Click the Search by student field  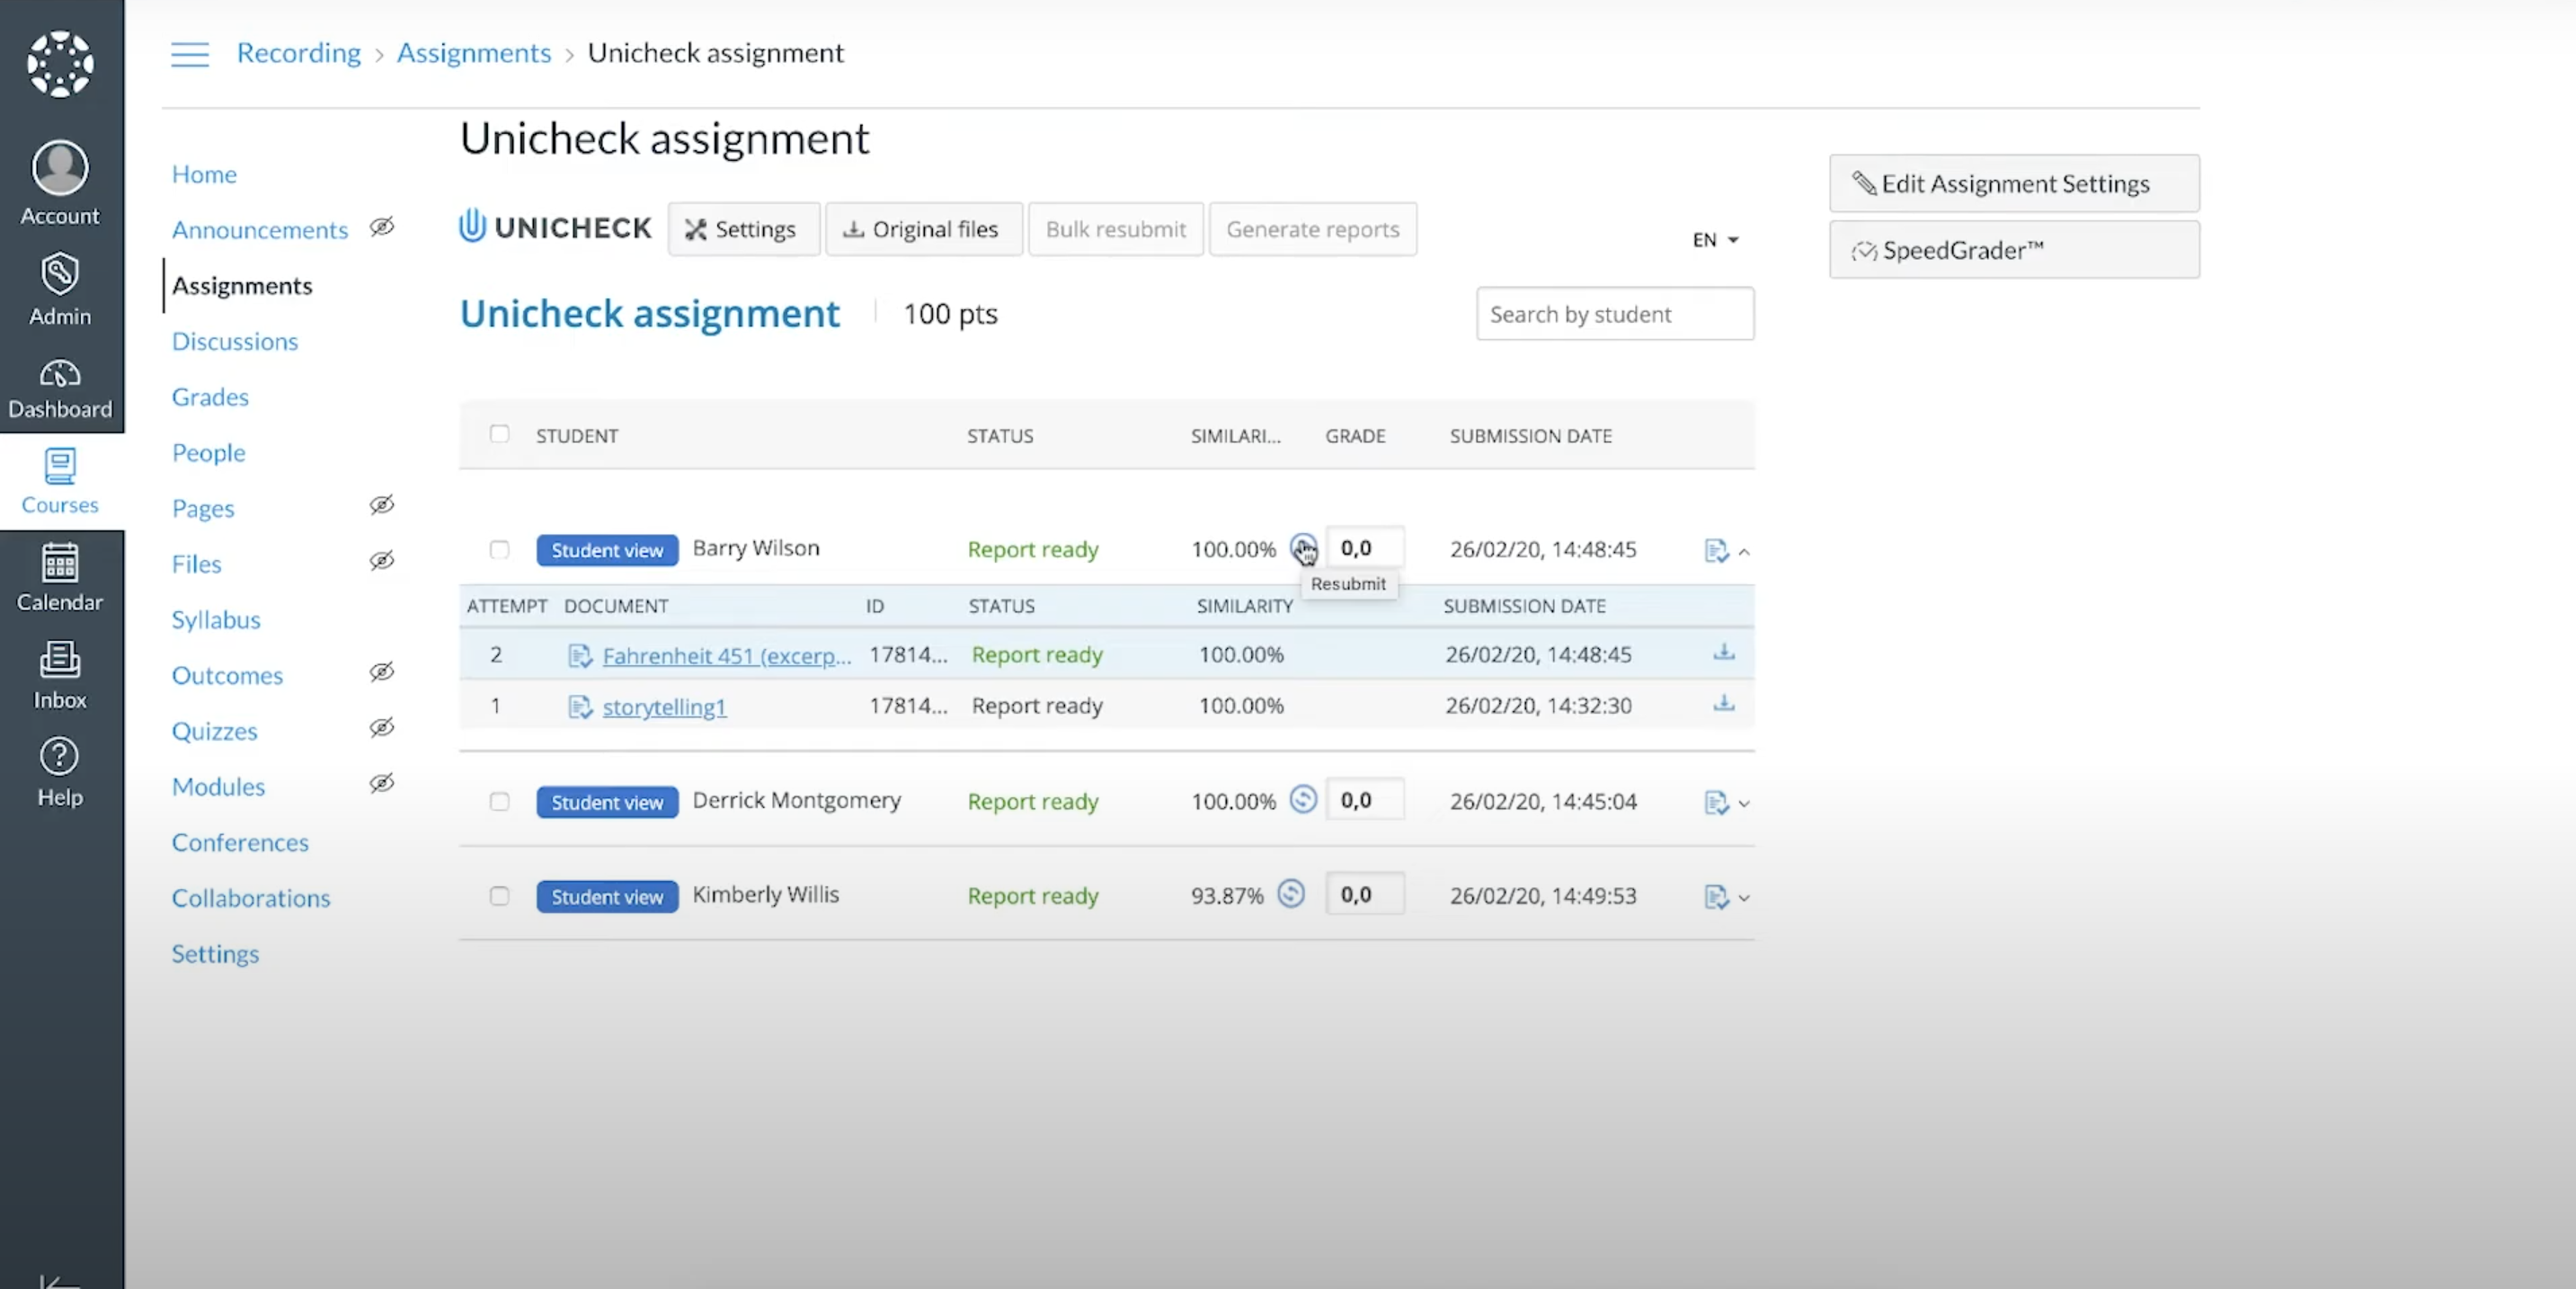click(x=1614, y=313)
